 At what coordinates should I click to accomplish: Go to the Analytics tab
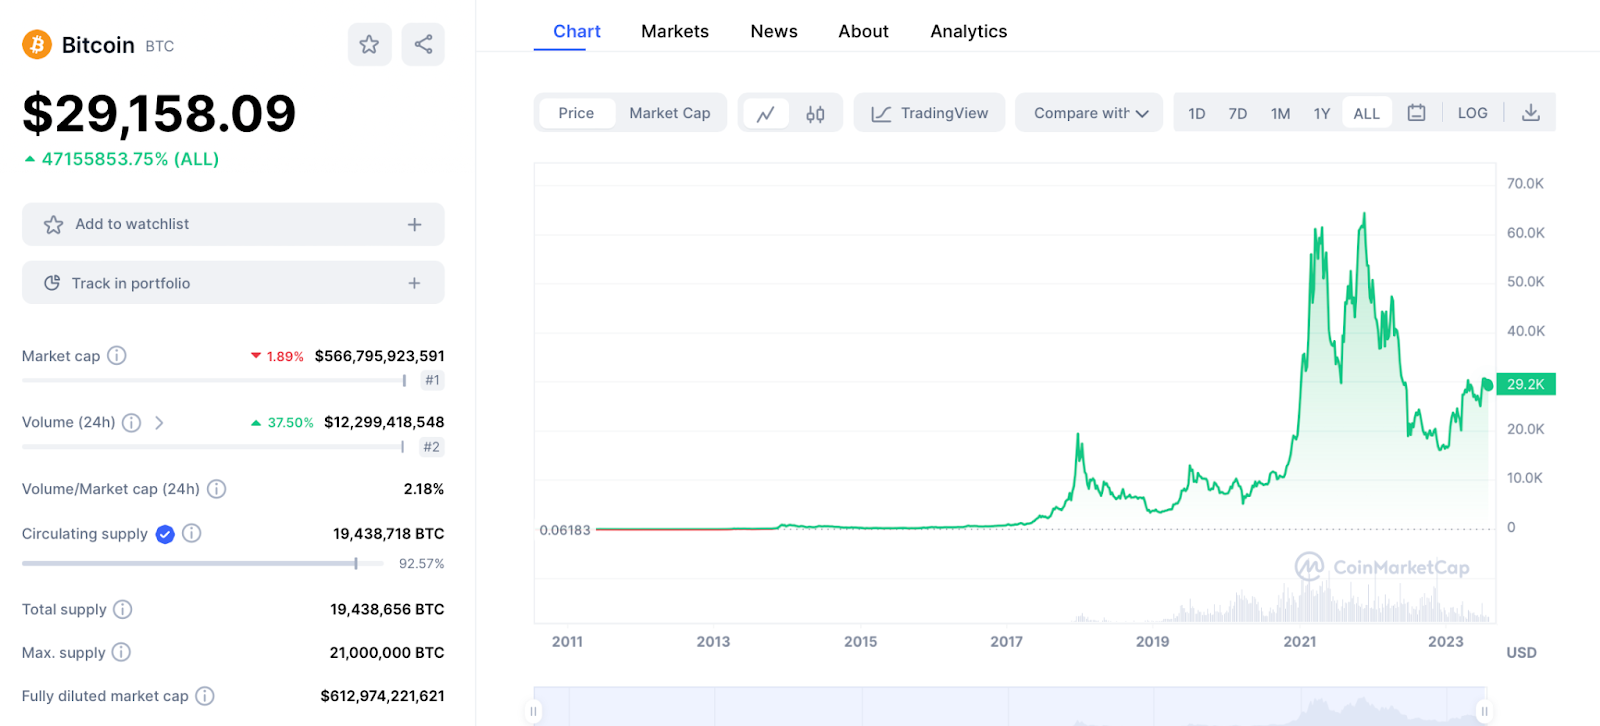[969, 31]
